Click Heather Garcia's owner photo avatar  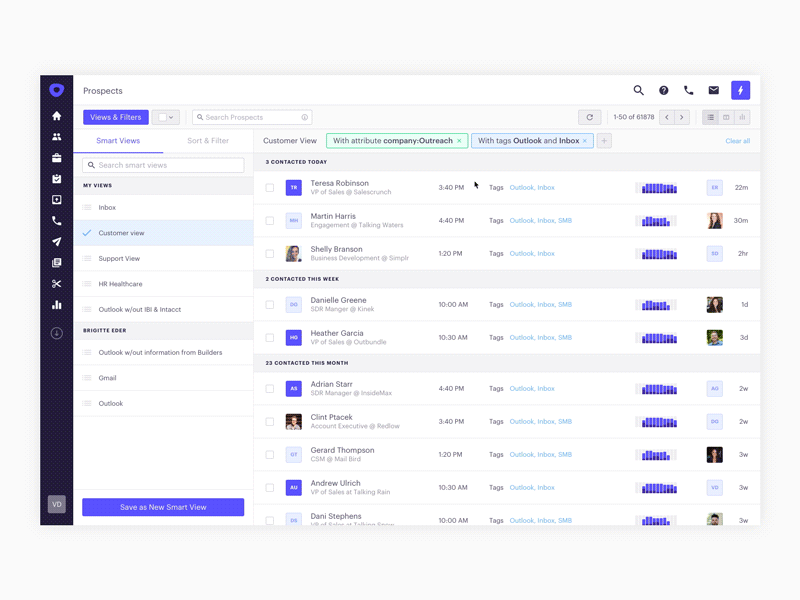click(714, 338)
